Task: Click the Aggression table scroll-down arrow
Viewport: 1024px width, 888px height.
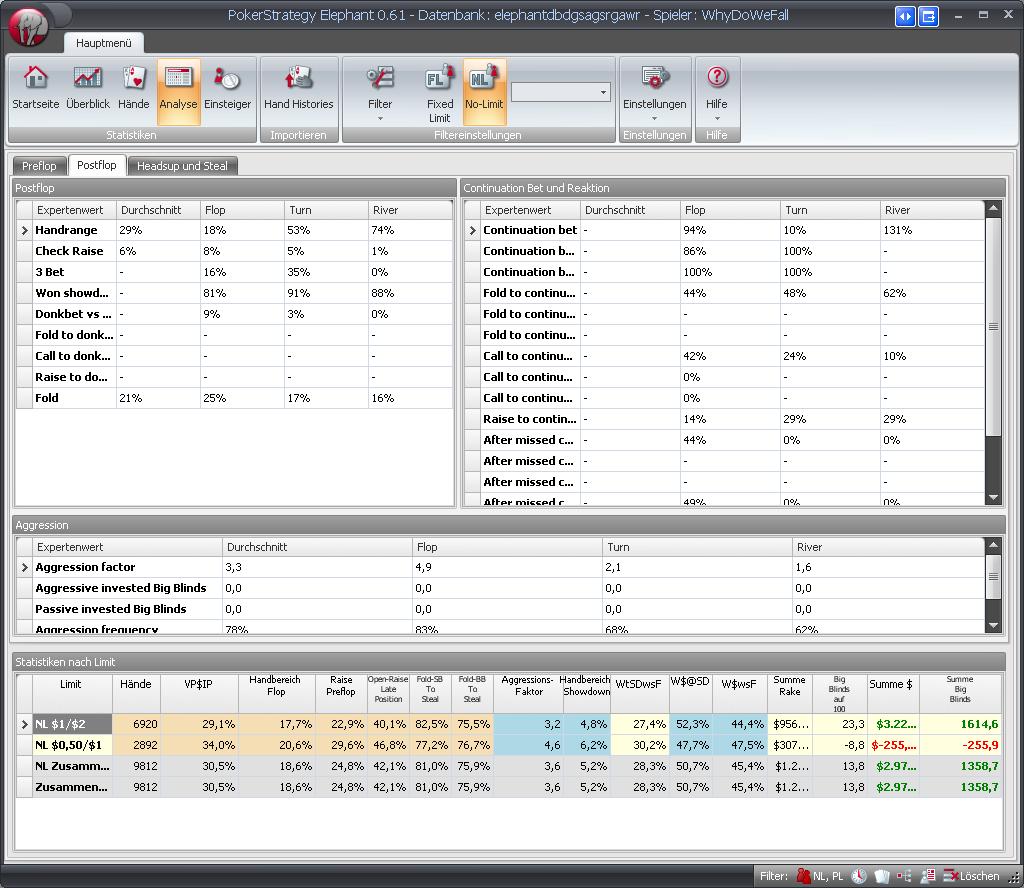Action: (x=993, y=626)
